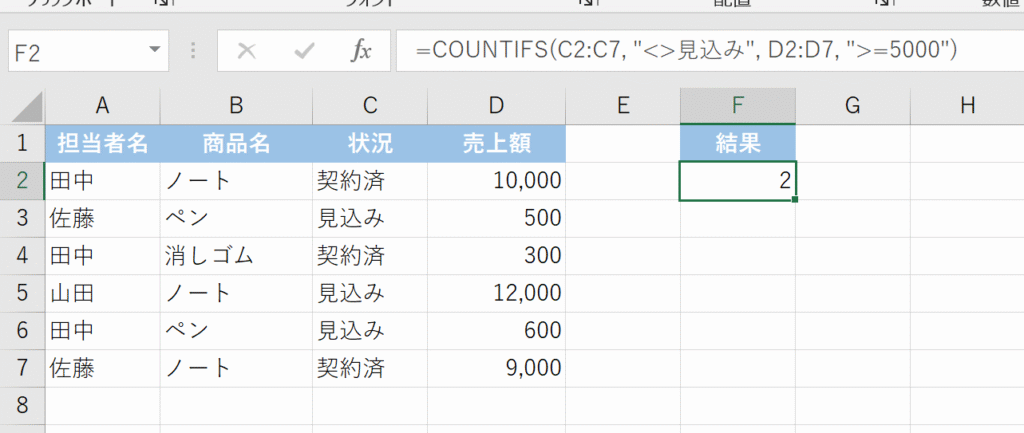Click ペン in row 6
Screen dimensions: 1024x433
tap(236, 330)
